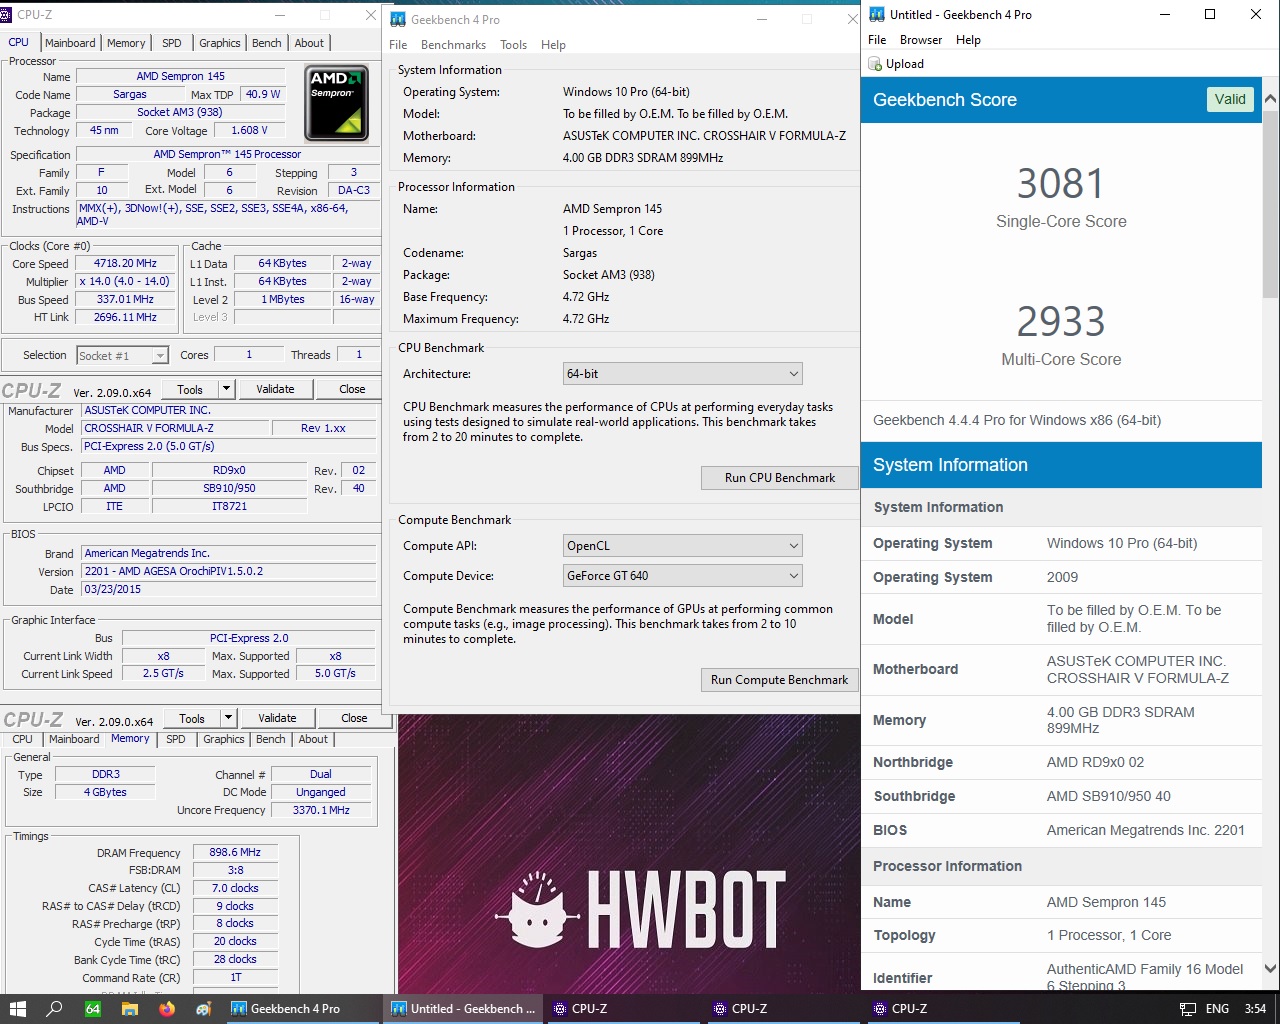Open the SPD tab in the bottom CPU-Z window
The image size is (1280, 1024).
[175, 739]
